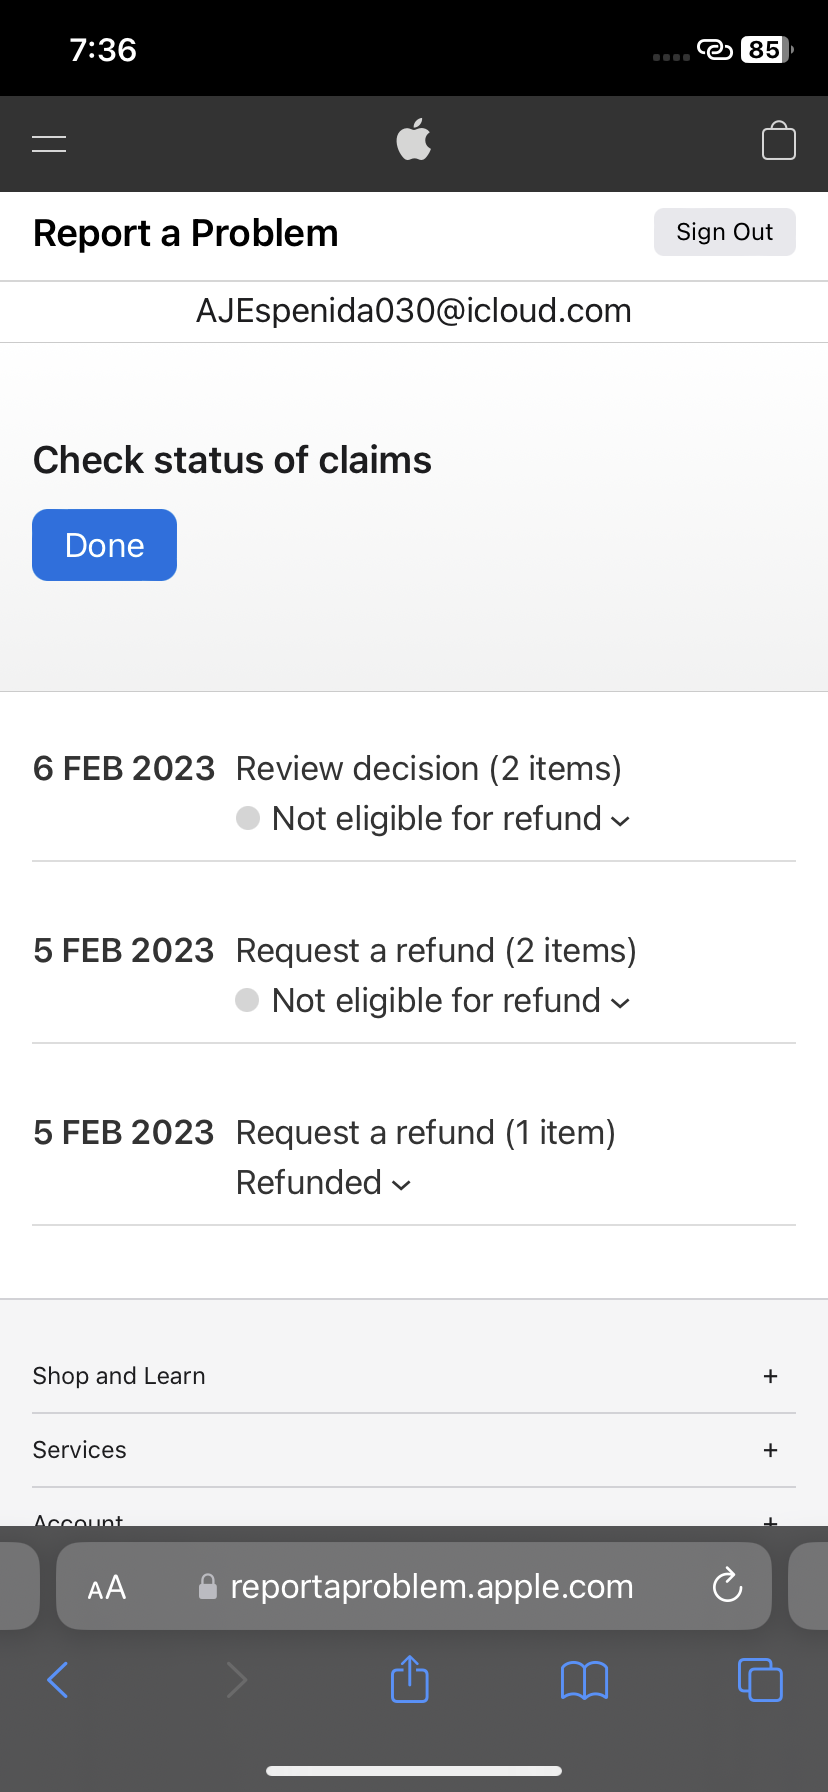
Task: Tap the battery indicator in status bar
Action: click(x=766, y=49)
